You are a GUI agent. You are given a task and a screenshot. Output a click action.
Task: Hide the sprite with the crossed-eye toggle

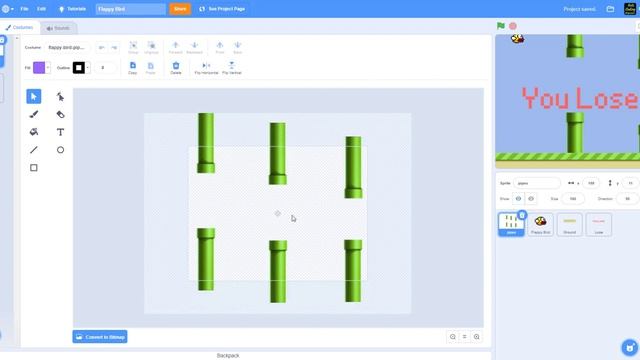(531, 199)
